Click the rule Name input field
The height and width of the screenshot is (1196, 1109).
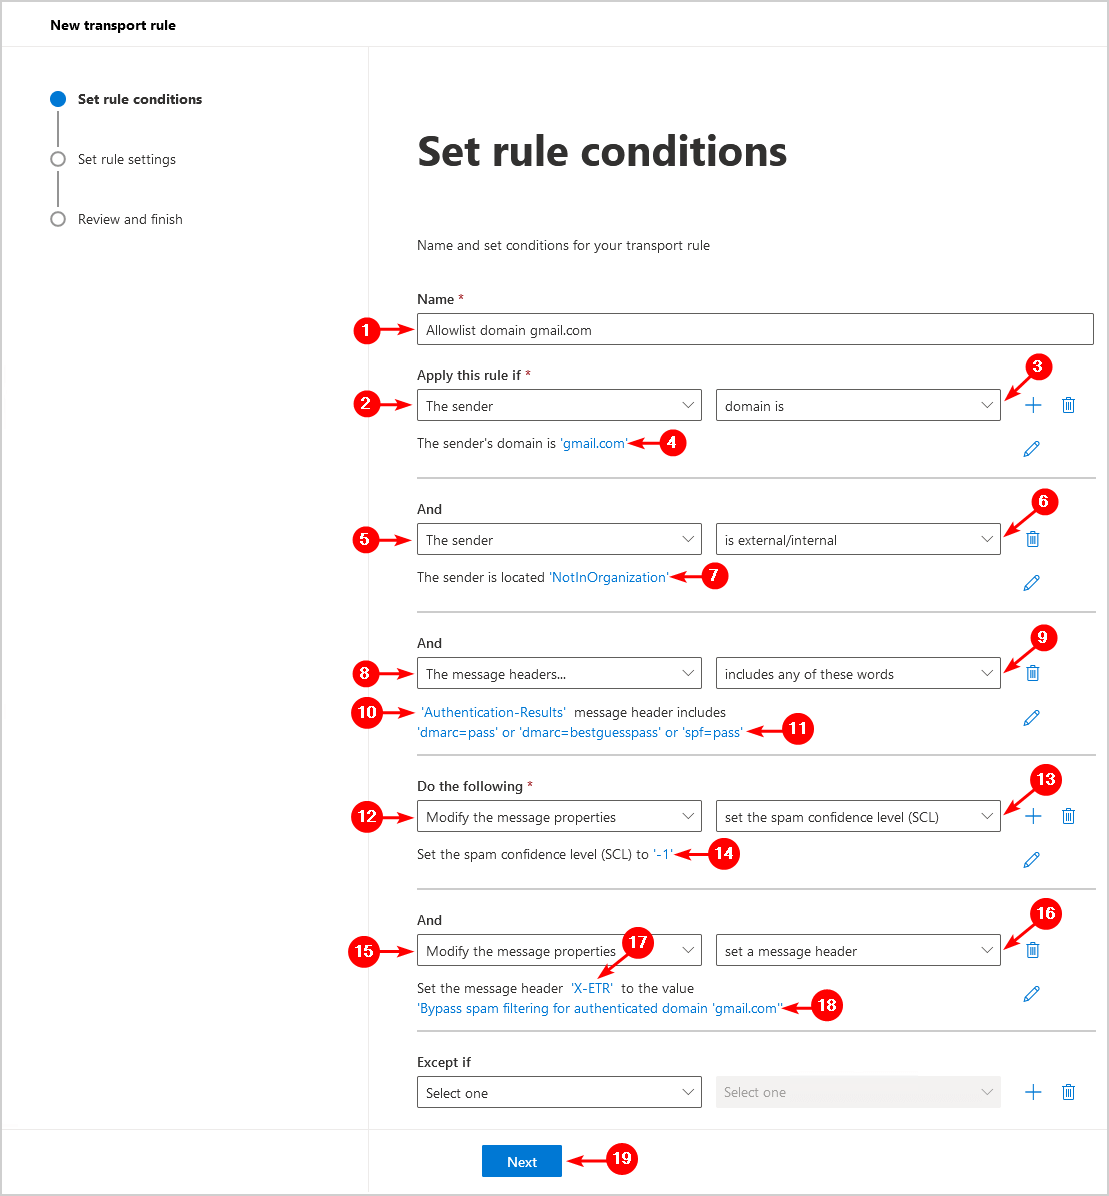click(x=755, y=330)
